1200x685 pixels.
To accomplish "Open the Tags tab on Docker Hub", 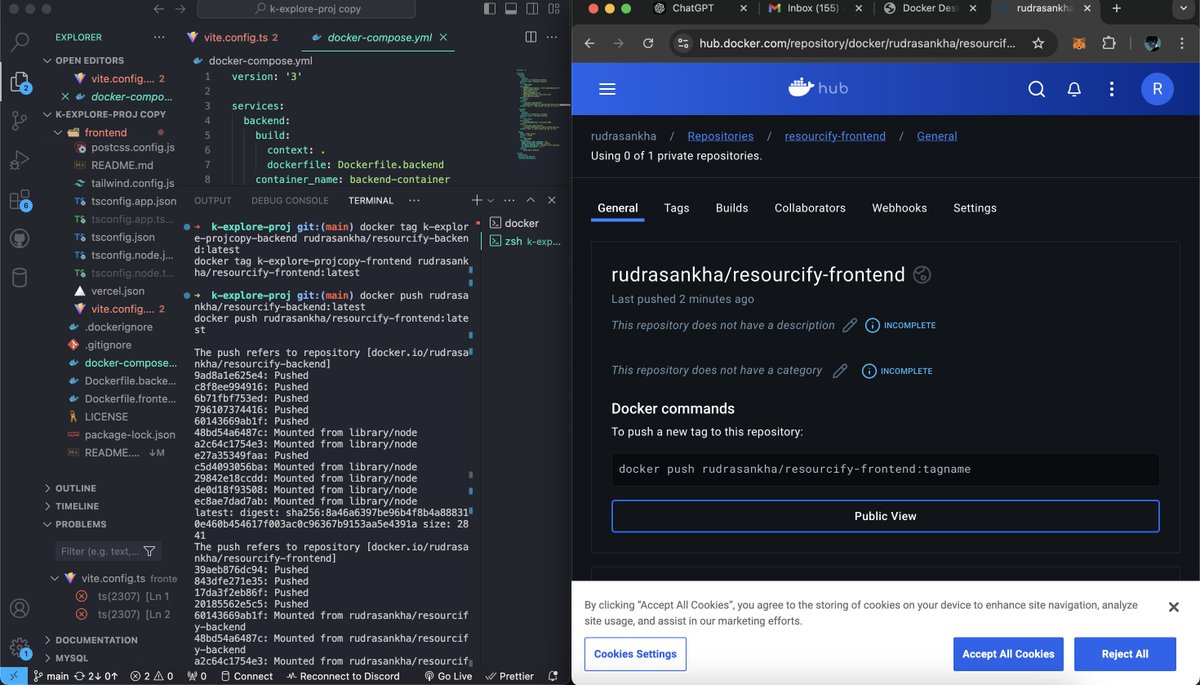I will tap(677, 208).
